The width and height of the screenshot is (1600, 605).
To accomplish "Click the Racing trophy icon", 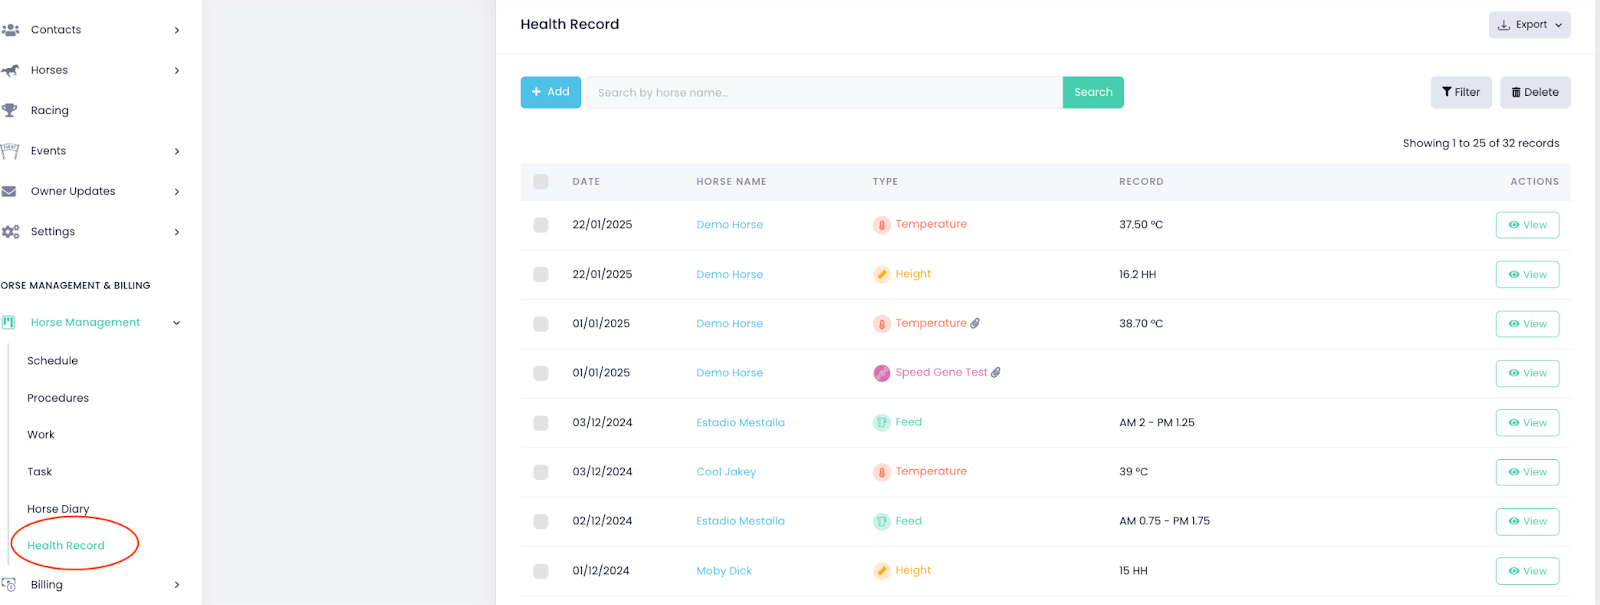I will tap(10, 110).
